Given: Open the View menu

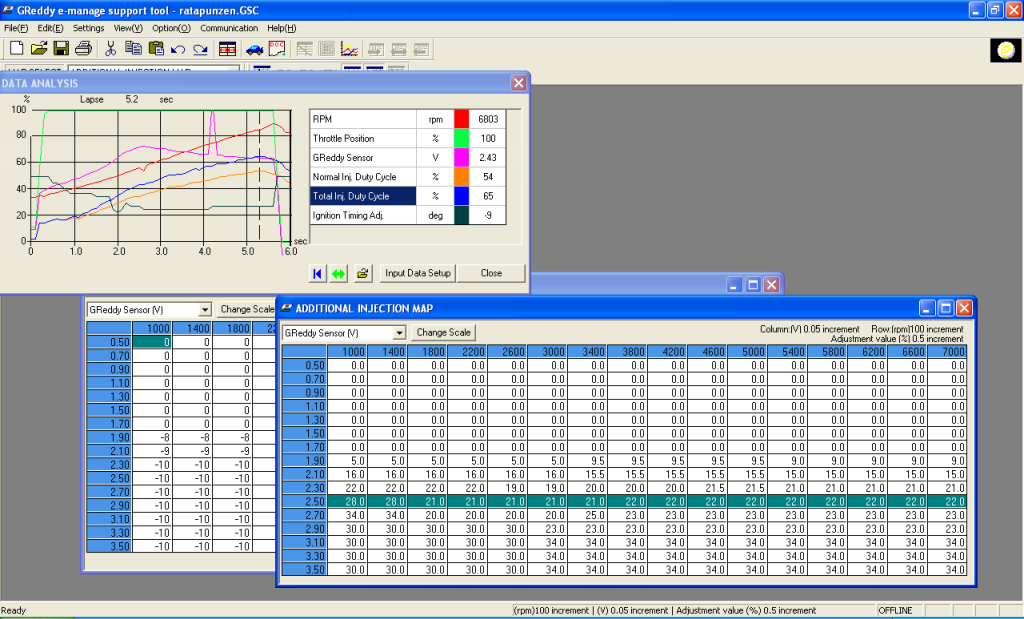Looking at the screenshot, I should tap(128, 28).
